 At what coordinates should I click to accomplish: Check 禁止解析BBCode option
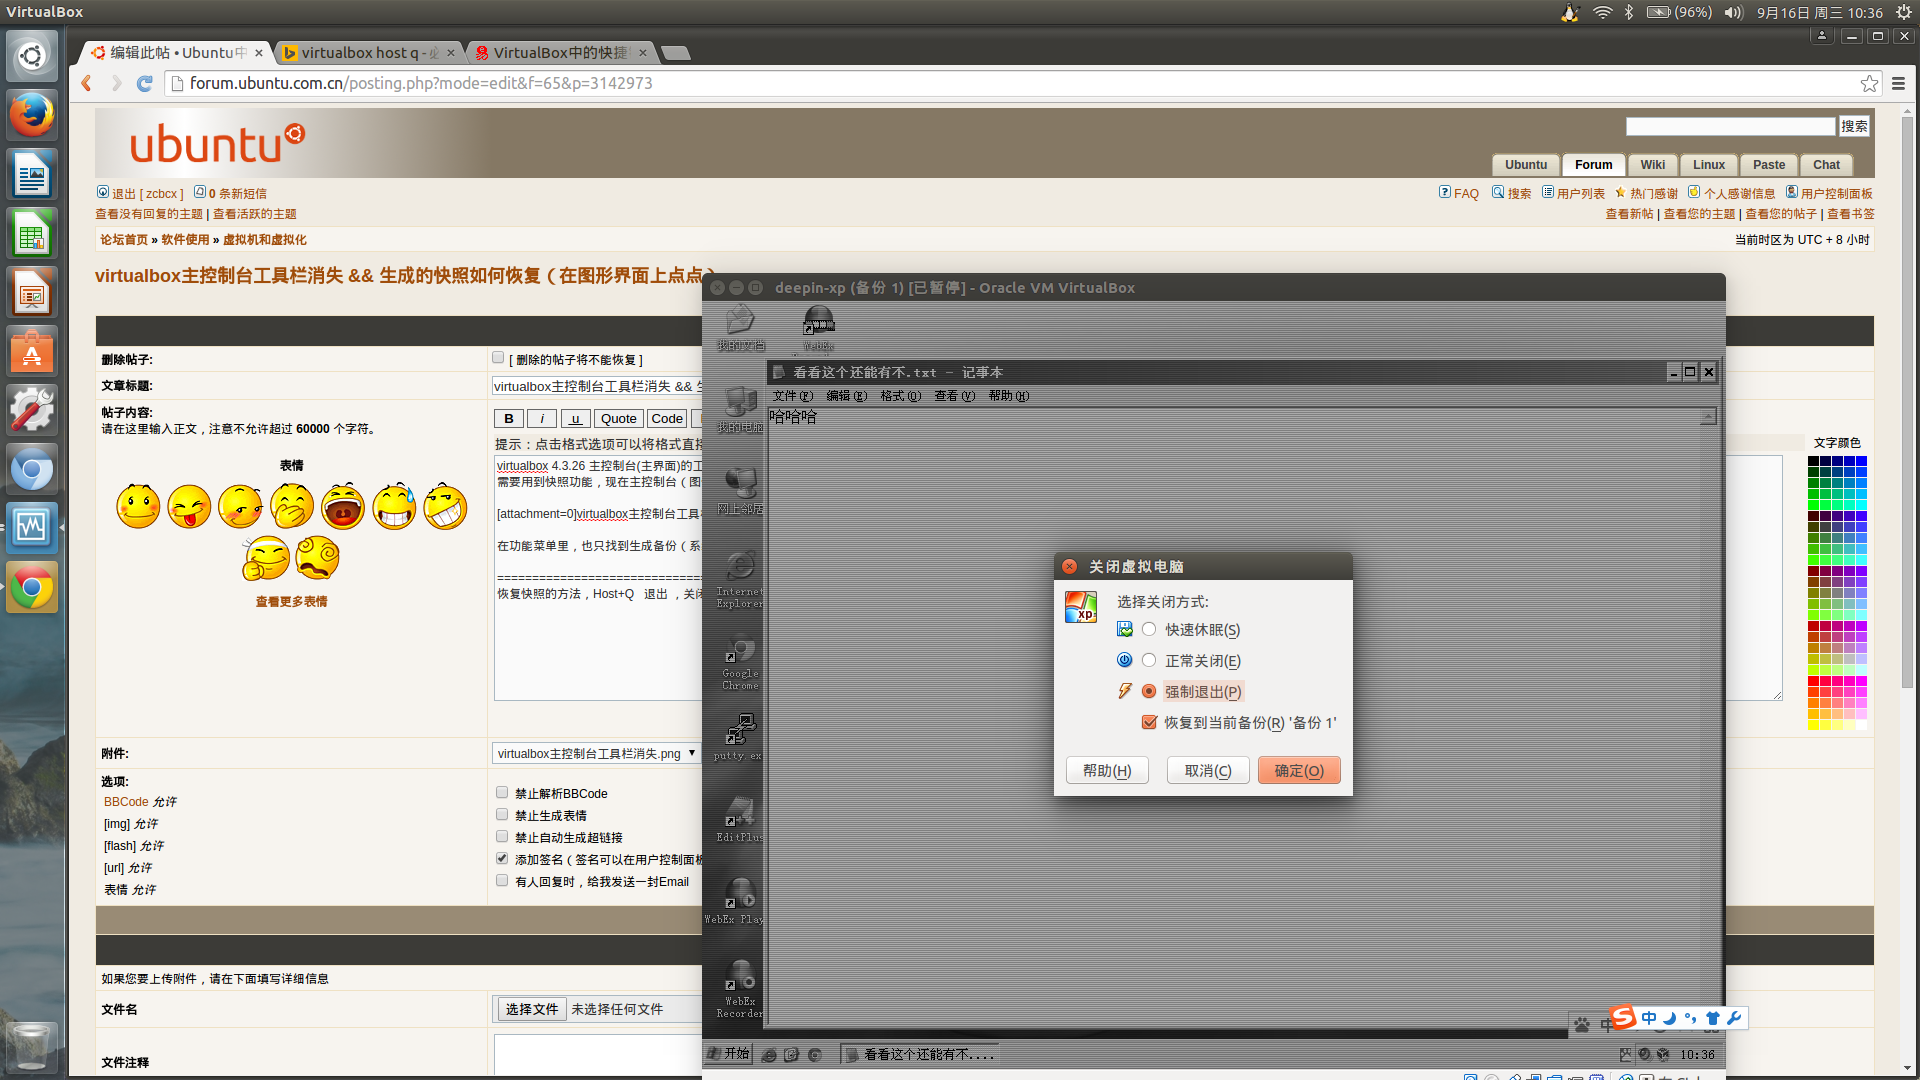point(502,792)
